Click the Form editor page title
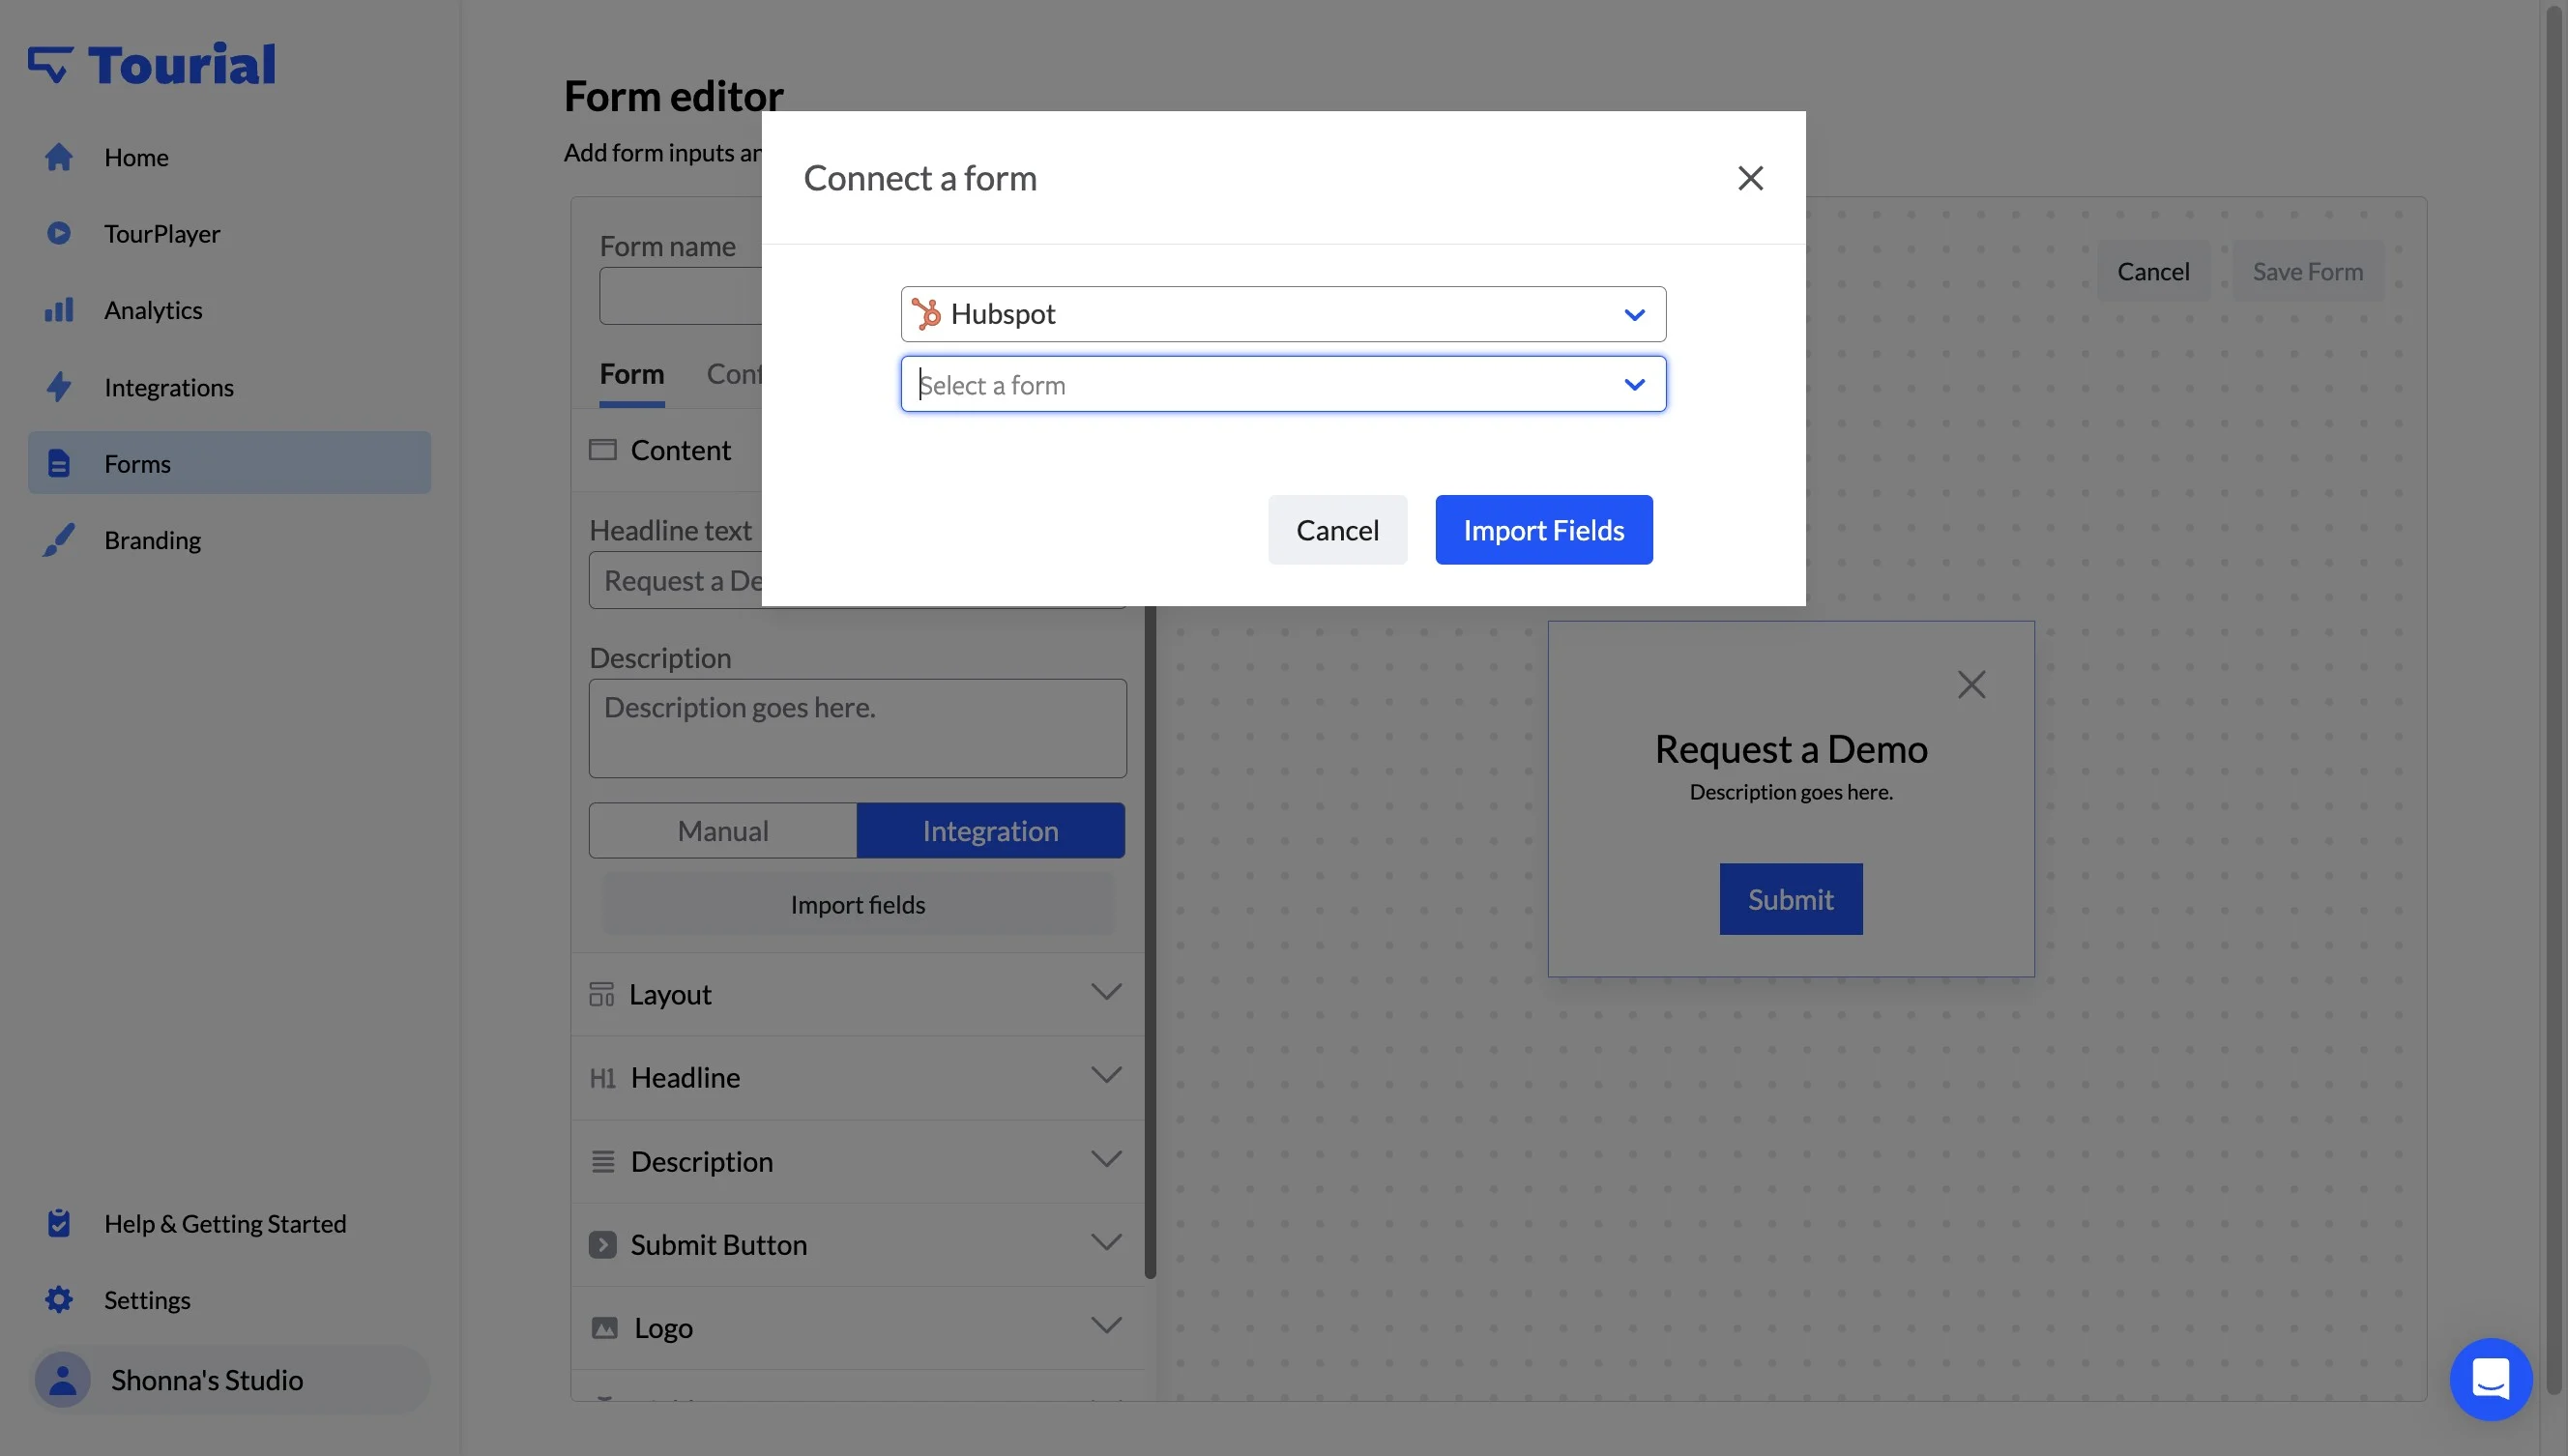Viewport: 2568px width, 1456px height. (674, 96)
